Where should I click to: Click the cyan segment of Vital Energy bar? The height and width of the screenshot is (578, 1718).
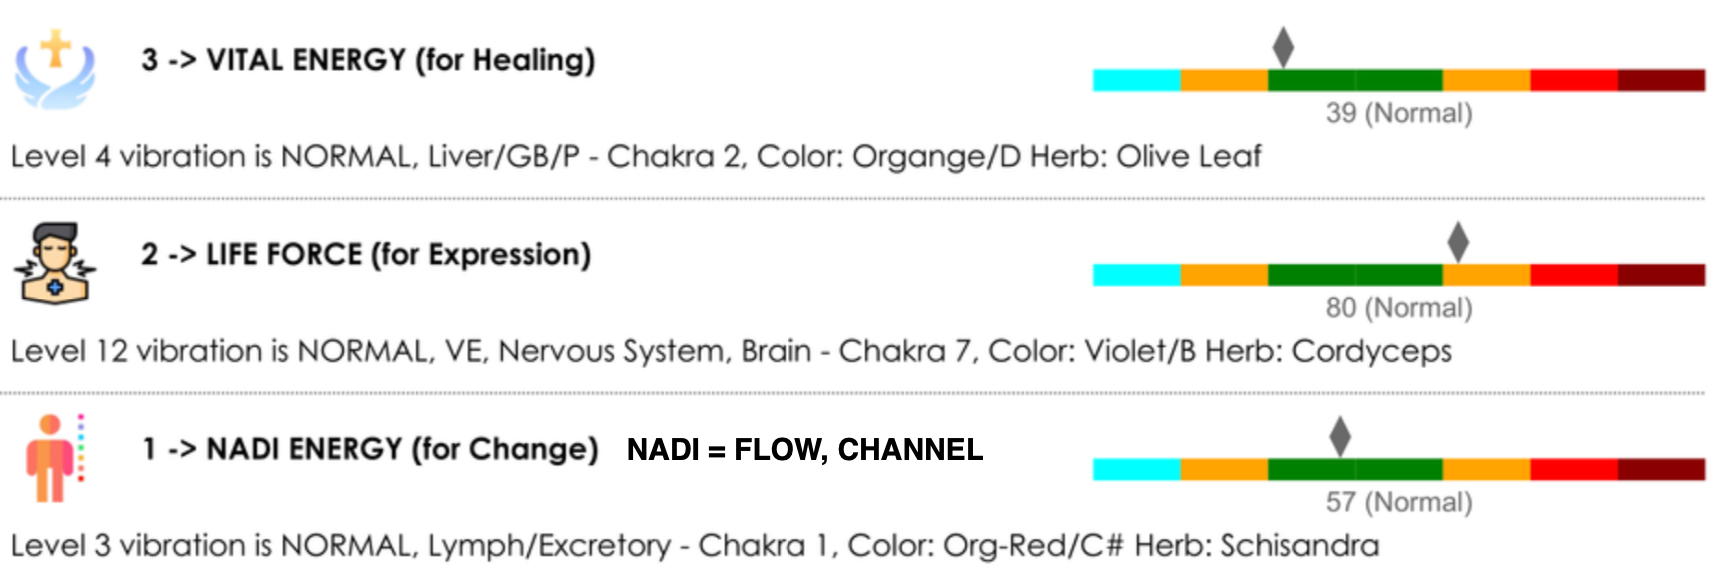click(1137, 80)
